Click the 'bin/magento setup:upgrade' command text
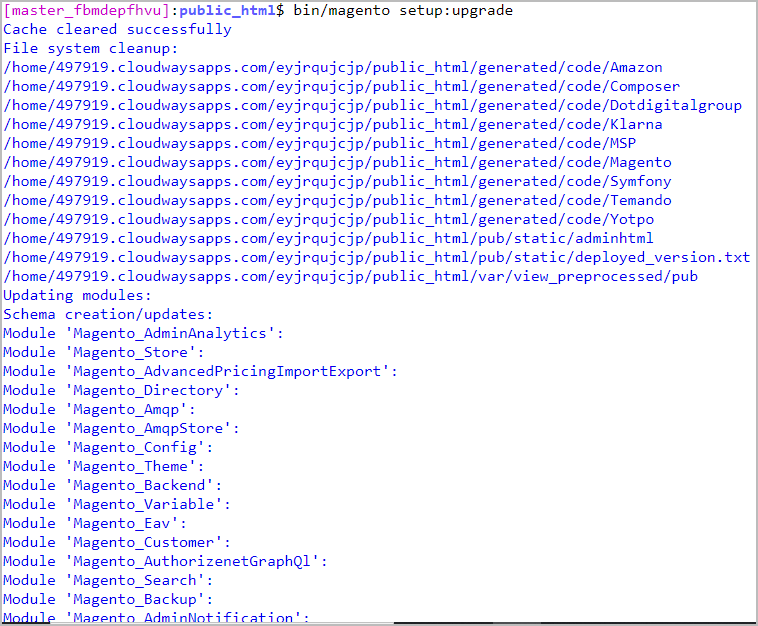 click(403, 11)
